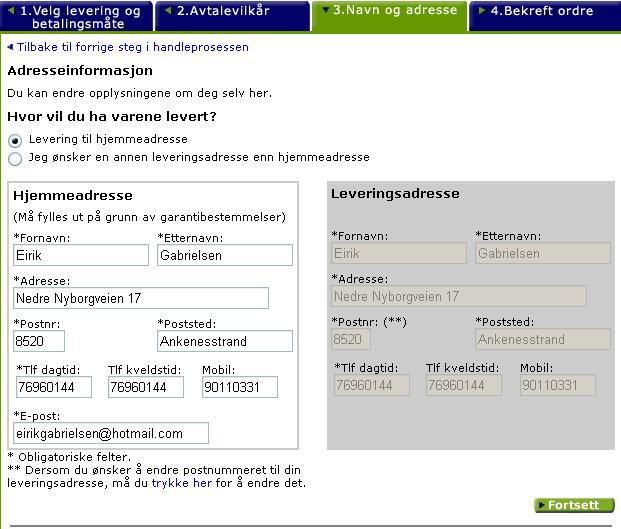Click Leveringsadresse Tlf kveldstid field
Image resolution: width=621 pixels, height=529 pixels.
[464, 385]
